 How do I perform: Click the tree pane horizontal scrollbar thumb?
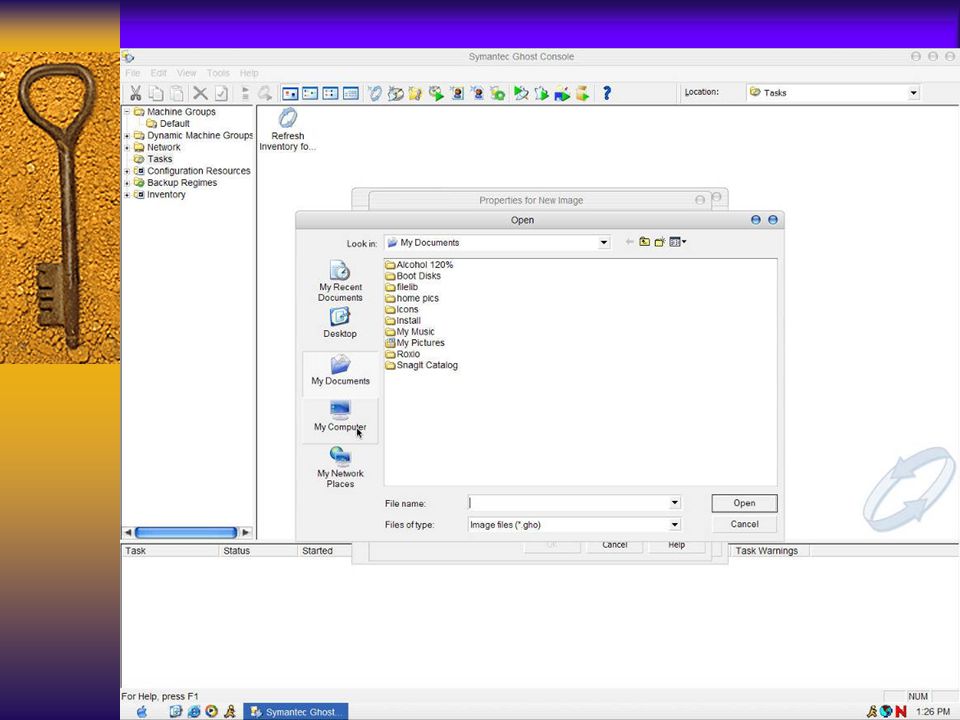pyautogui.click(x=186, y=533)
